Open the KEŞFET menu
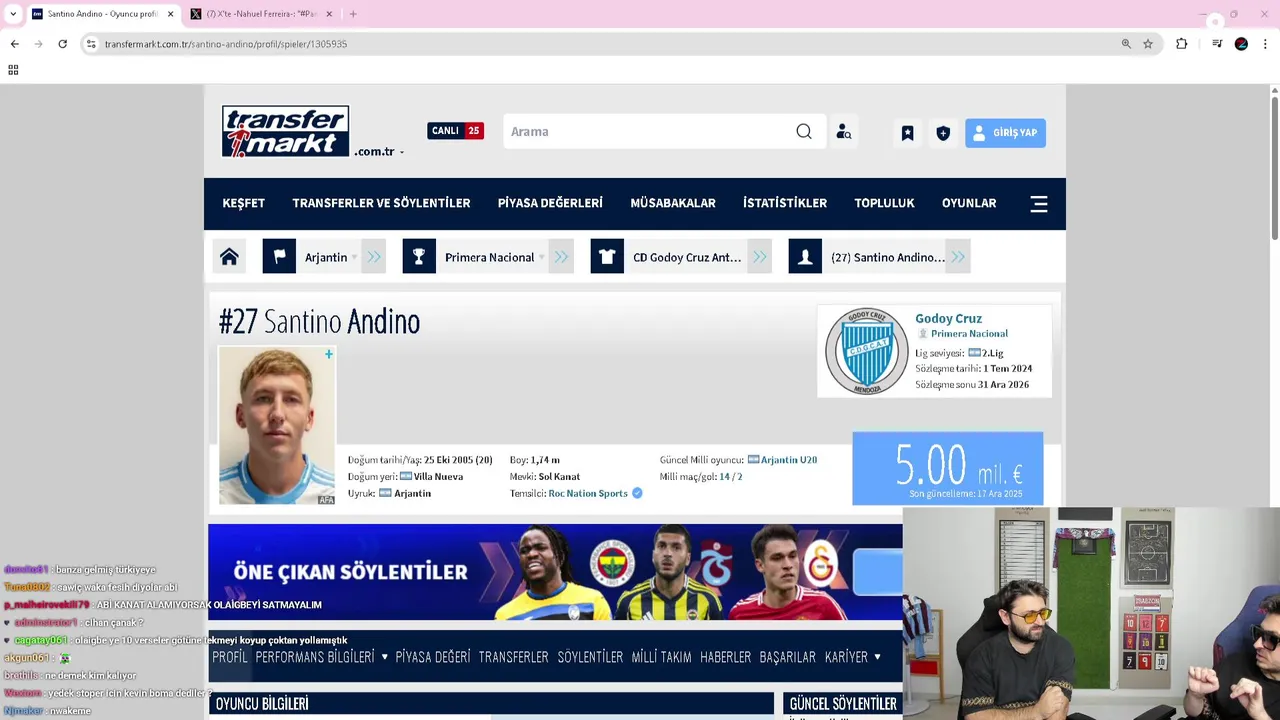The image size is (1280, 720). tap(244, 203)
